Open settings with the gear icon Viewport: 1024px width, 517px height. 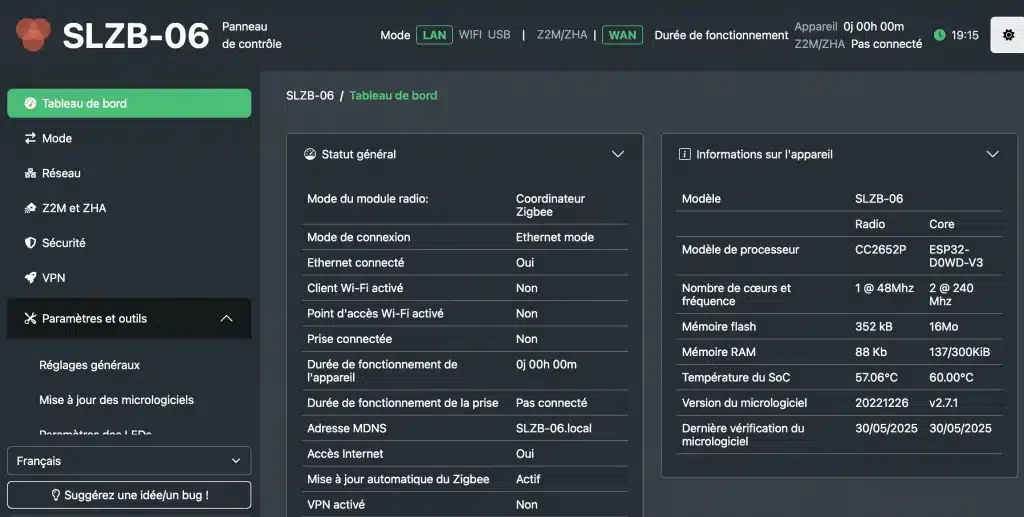pos(1007,35)
